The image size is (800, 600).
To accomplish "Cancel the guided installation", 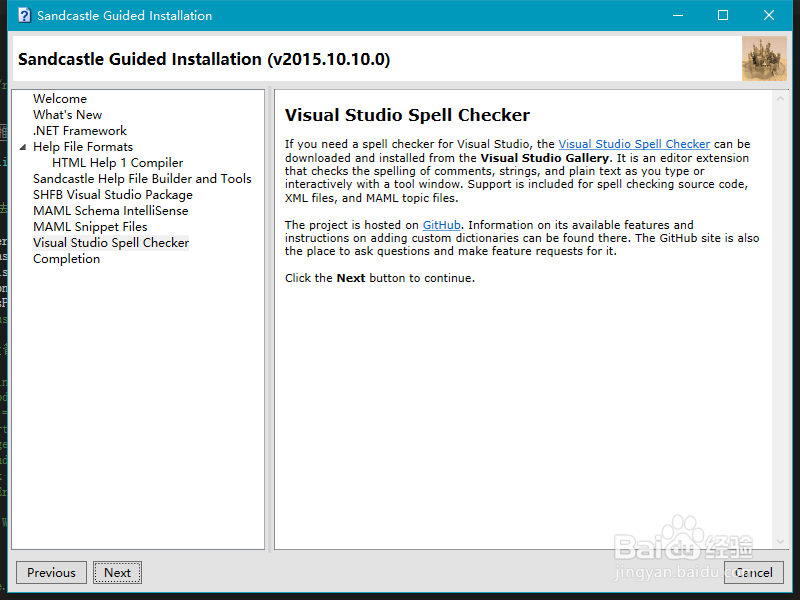I will coord(754,572).
